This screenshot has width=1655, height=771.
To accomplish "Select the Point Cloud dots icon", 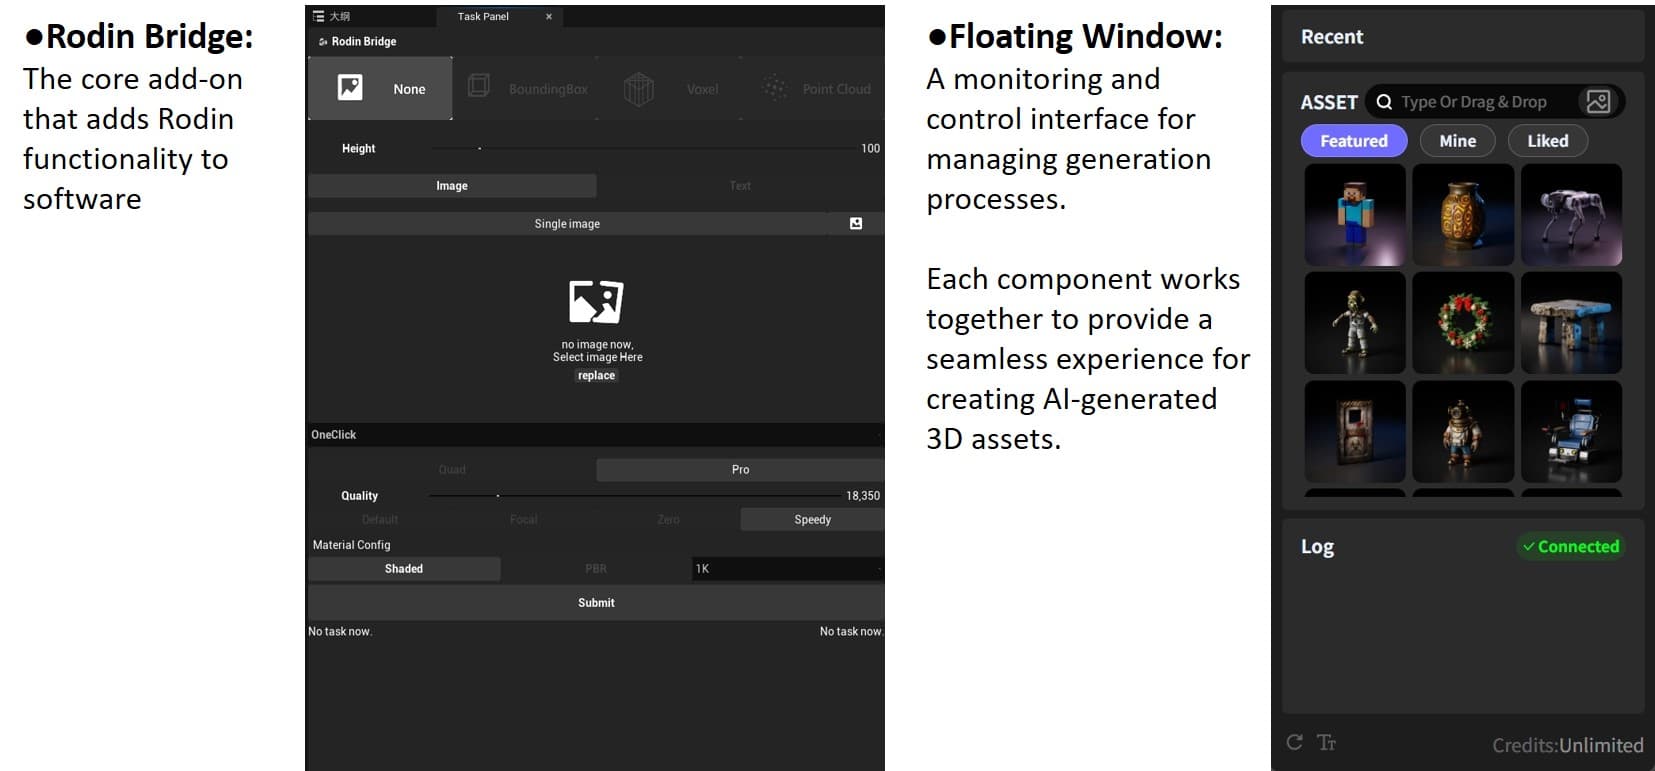I will point(775,88).
